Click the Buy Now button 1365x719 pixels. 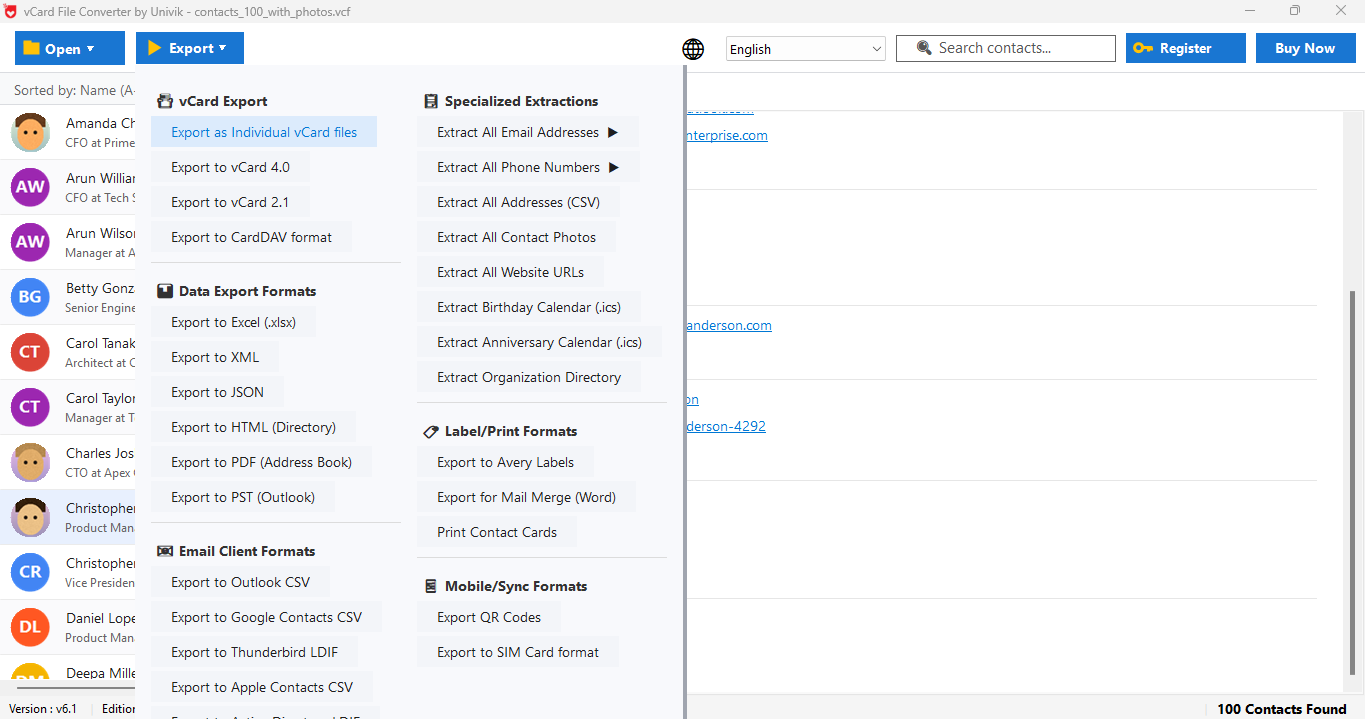tap(1305, 47)
